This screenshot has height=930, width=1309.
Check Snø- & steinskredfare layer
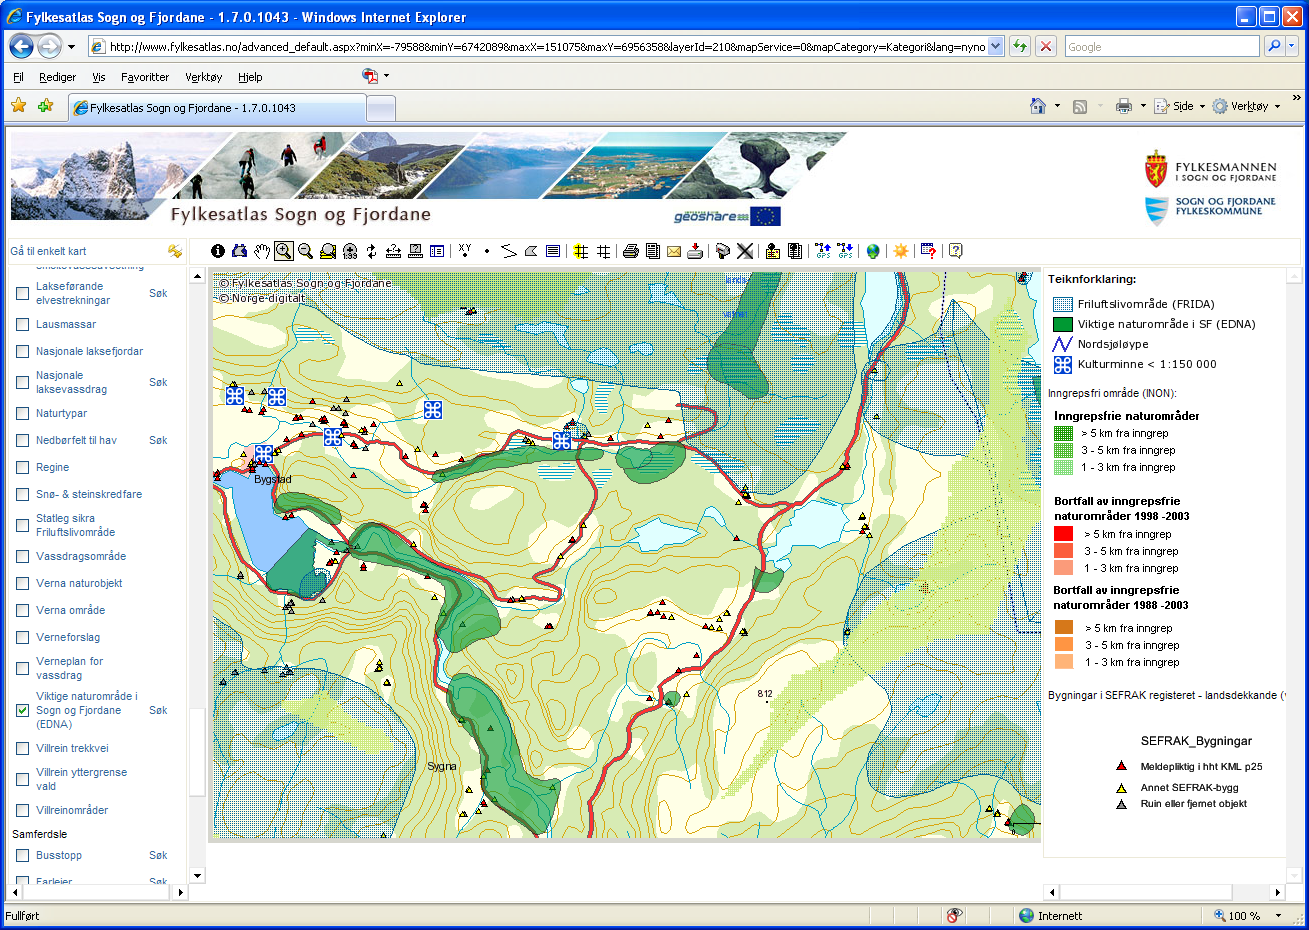coord(22,494)
